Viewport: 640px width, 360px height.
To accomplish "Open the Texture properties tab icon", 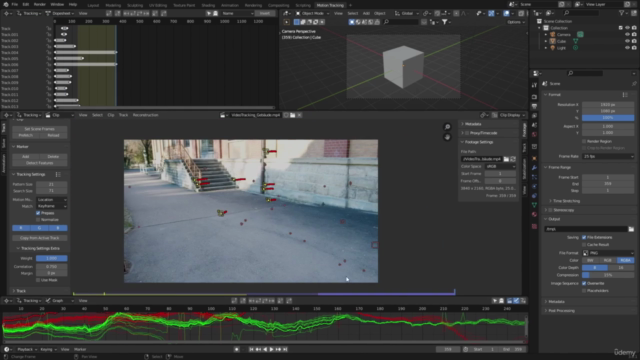I will [x=534, y=226].
